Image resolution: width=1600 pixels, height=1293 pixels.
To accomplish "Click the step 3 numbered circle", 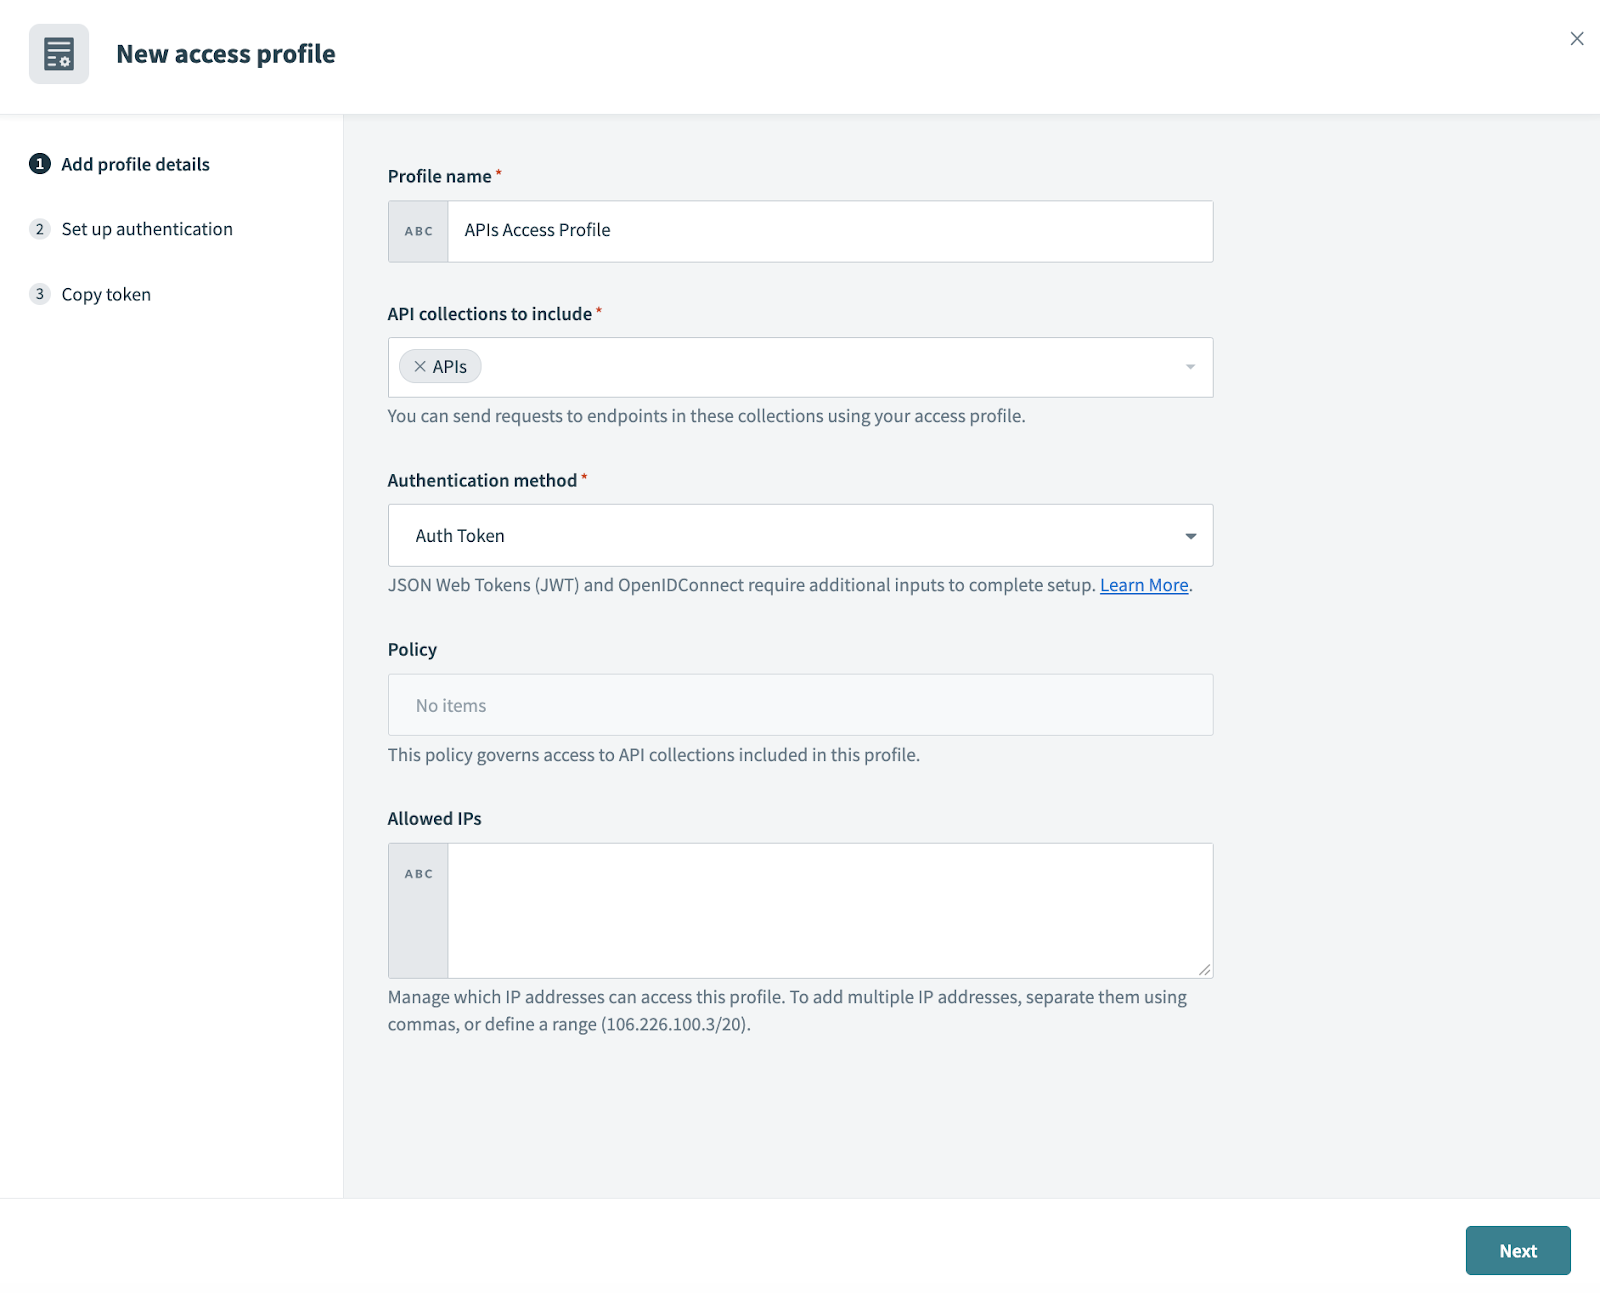I will click(x=39, y=293).
